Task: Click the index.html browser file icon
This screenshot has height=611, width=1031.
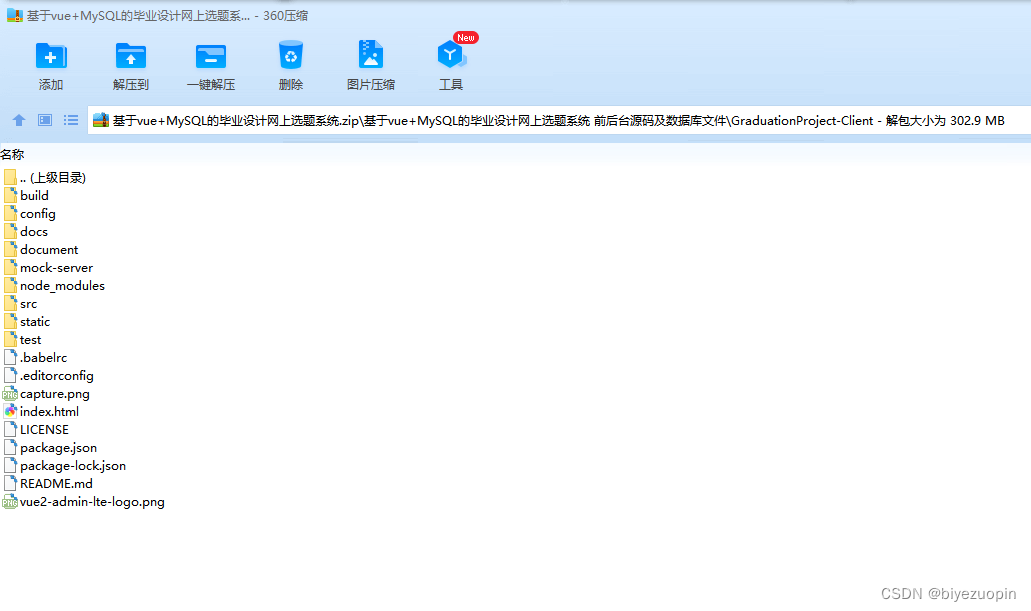Action: pos(10,412)
